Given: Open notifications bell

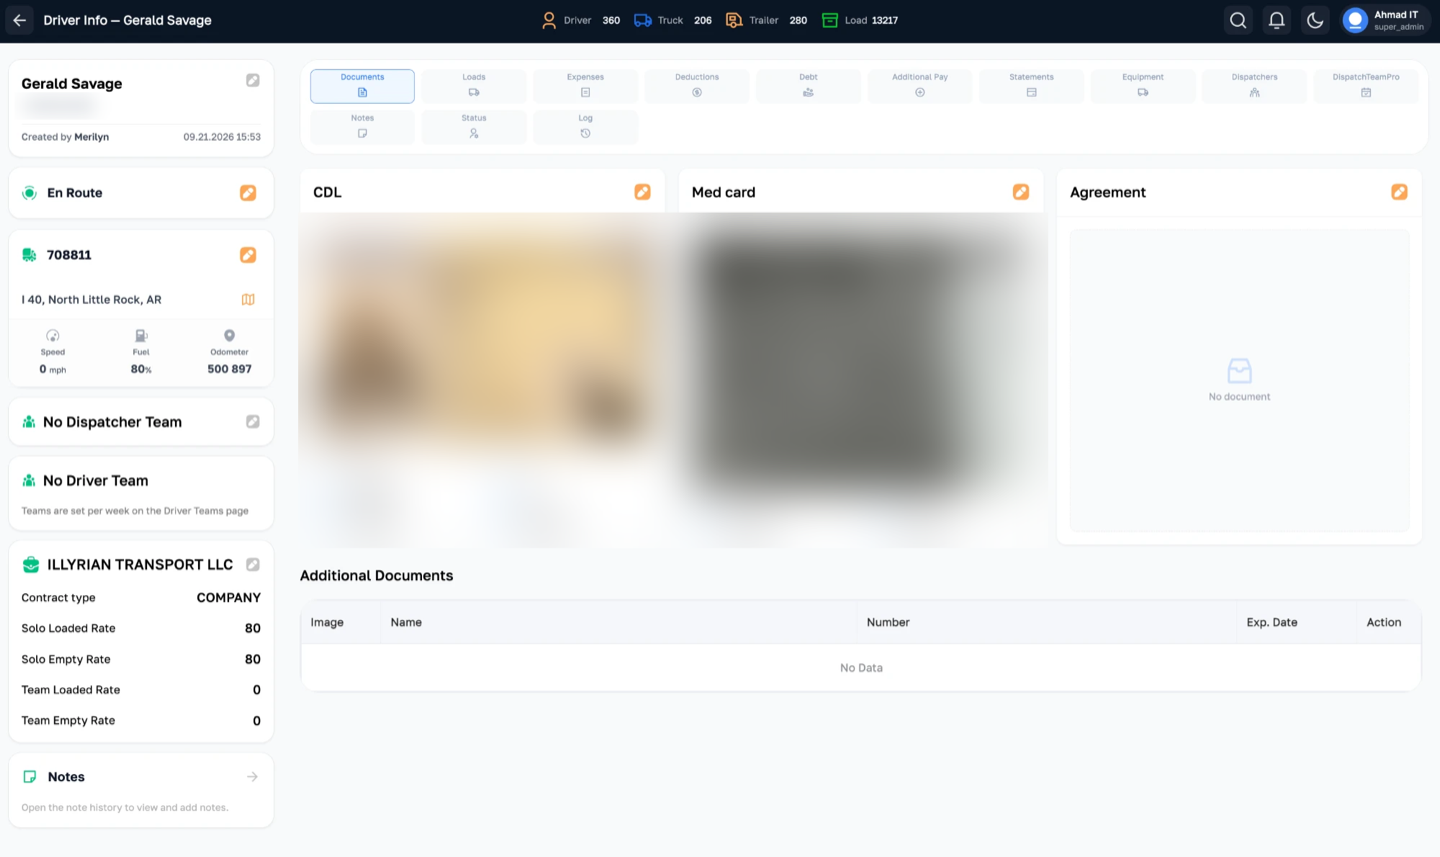Looking at the screenshot, I should (1277, 20).
